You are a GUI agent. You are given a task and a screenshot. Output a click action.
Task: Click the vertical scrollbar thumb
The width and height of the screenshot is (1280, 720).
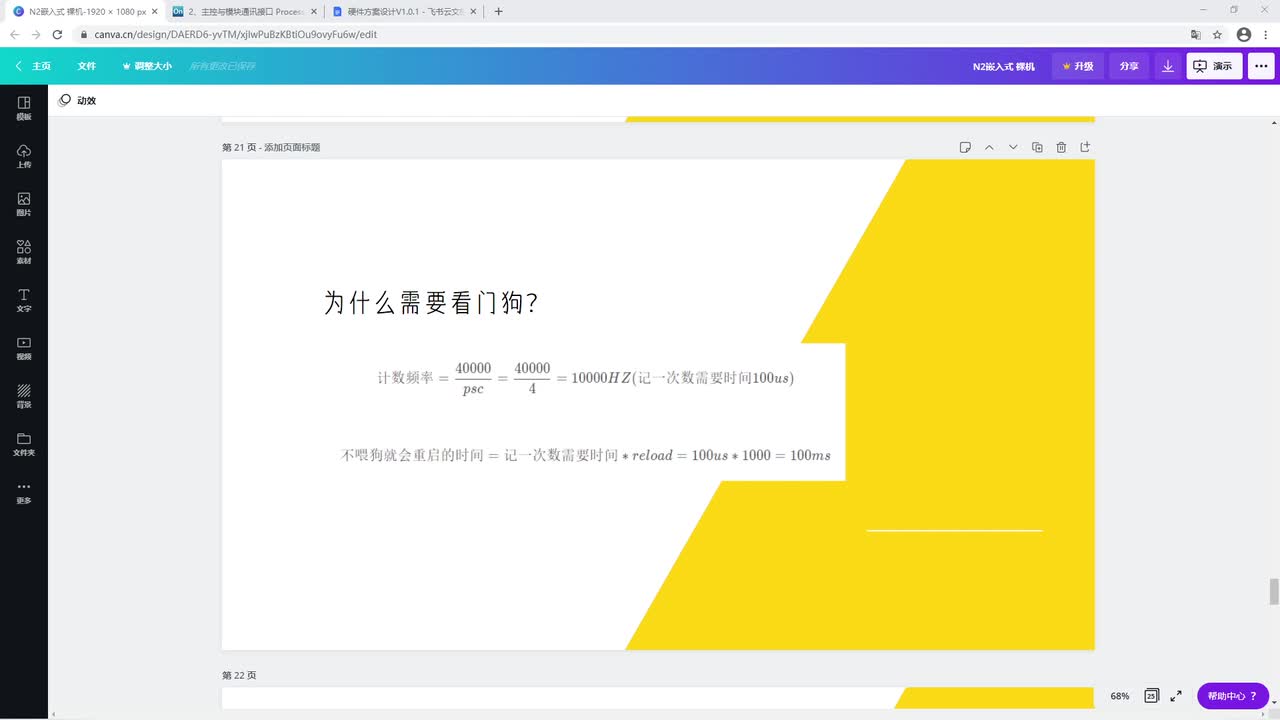[x=1274, y=591]
